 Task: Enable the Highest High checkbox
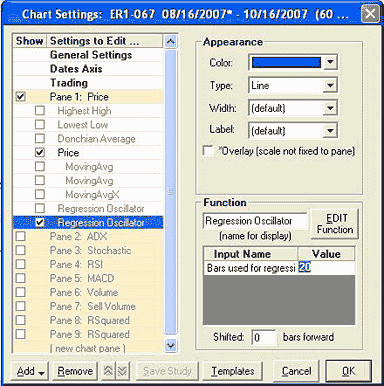coord(40,111)
